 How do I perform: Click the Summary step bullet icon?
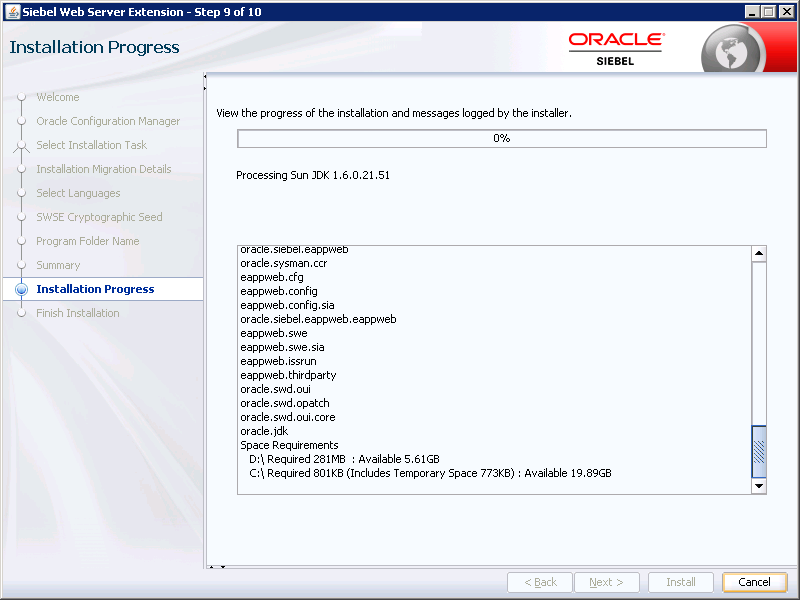[x=21, y=265]
